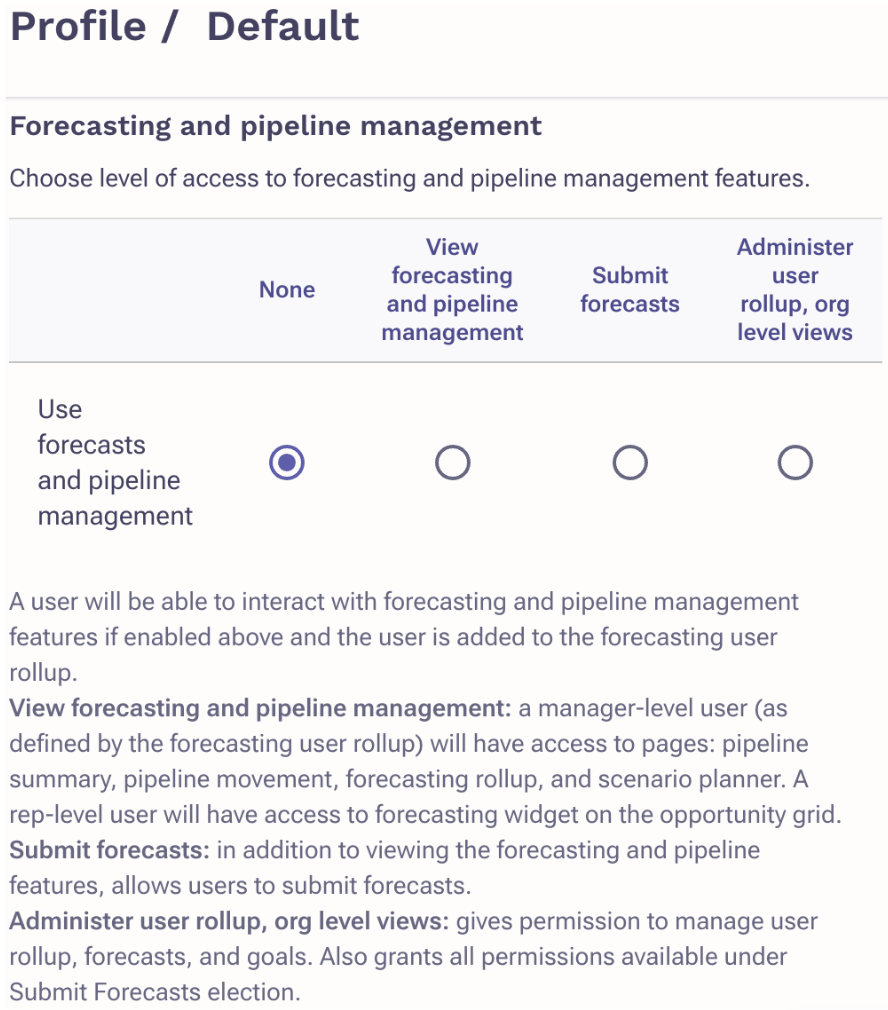Select the None radio button
Screen dimensions: 888x1010
pyautogui.click(x=287, y=463)
